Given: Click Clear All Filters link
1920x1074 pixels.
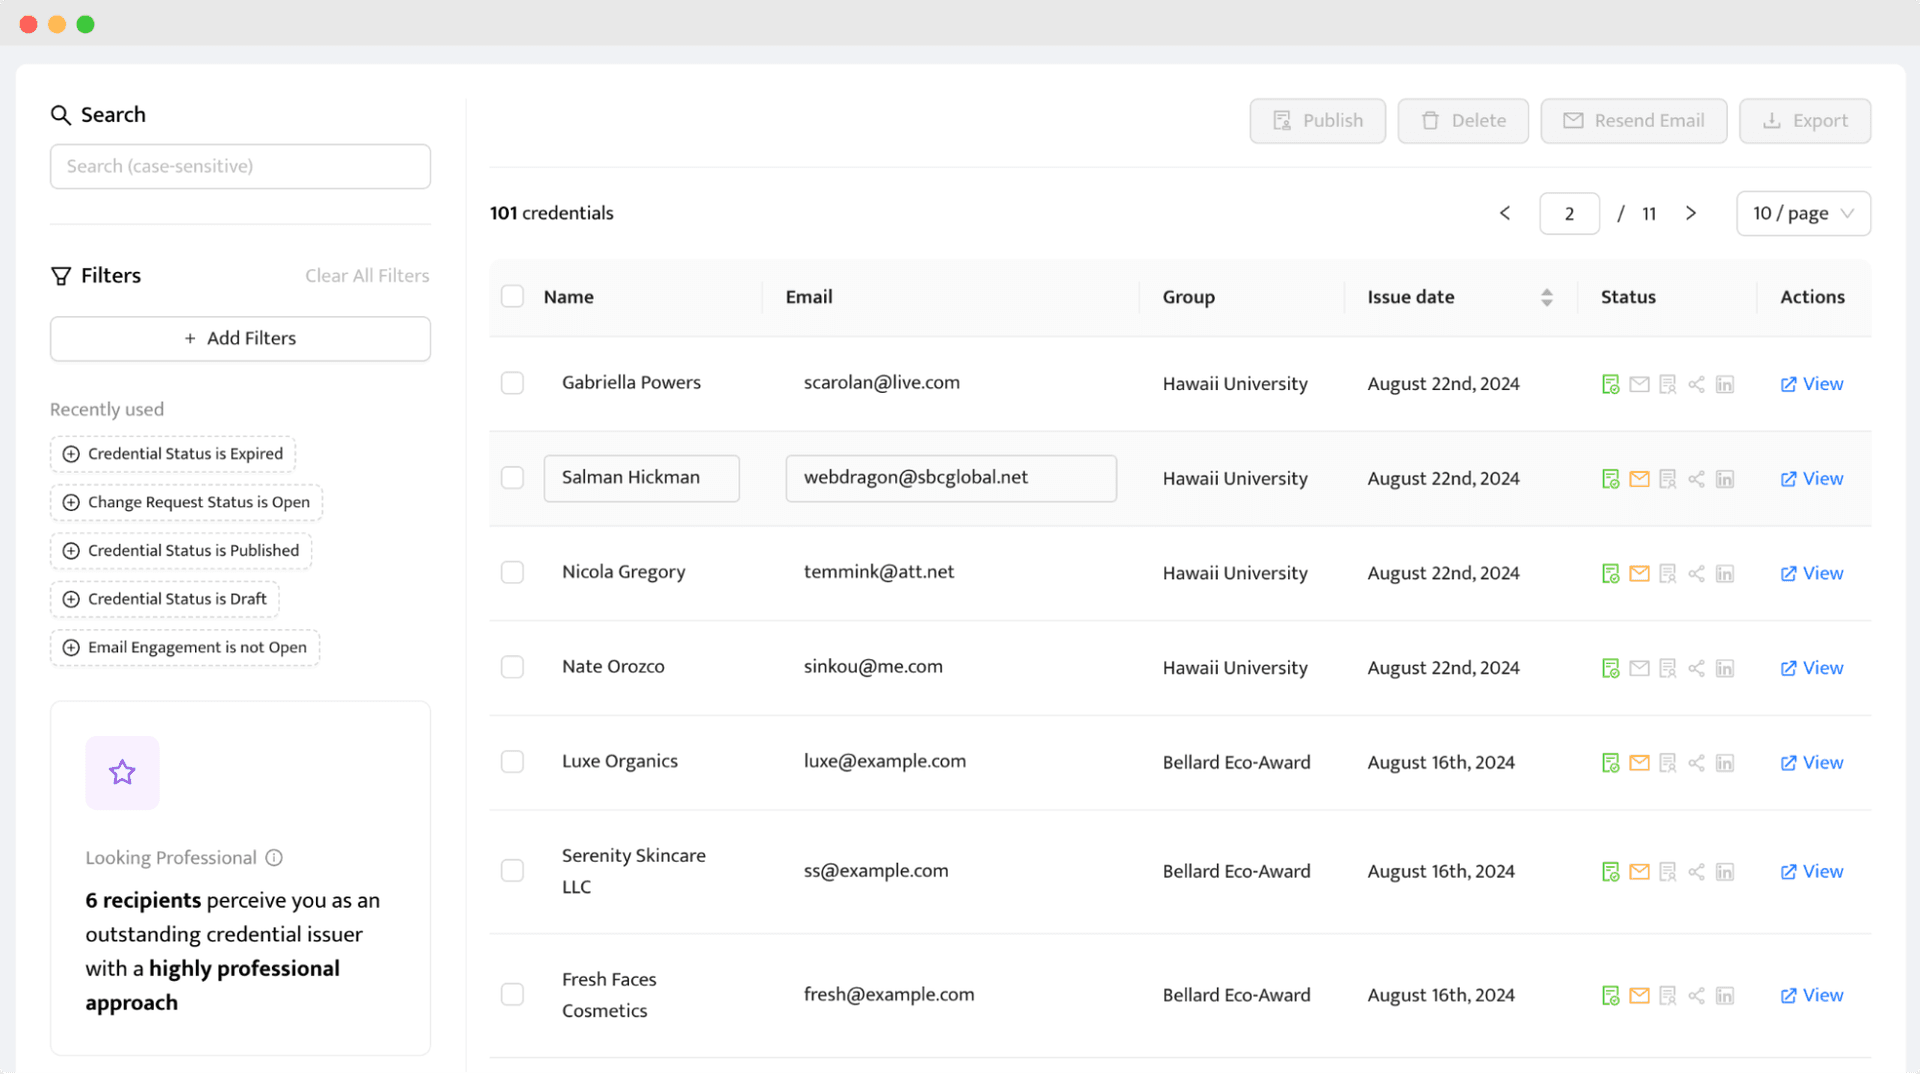Looking at the screenshot, I should coord(367,276).
